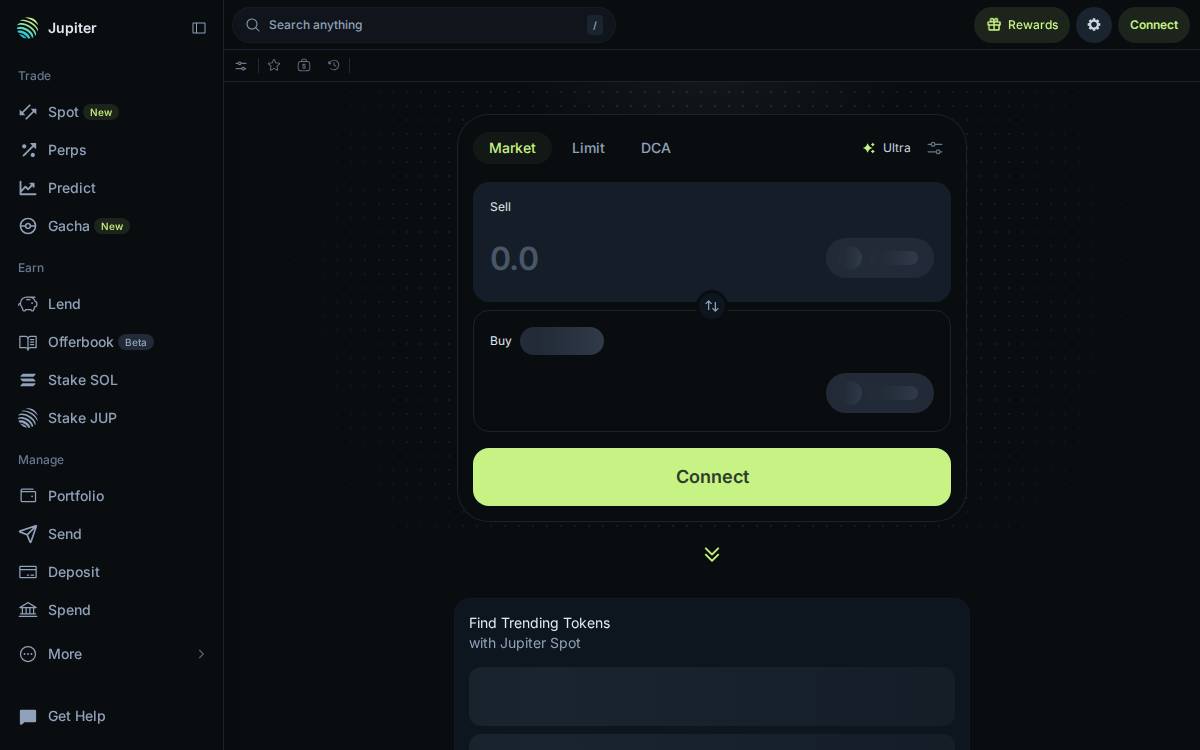The image size is (1200, 750).
Task: Open the Gacha page
Action: tap(111, 226)
